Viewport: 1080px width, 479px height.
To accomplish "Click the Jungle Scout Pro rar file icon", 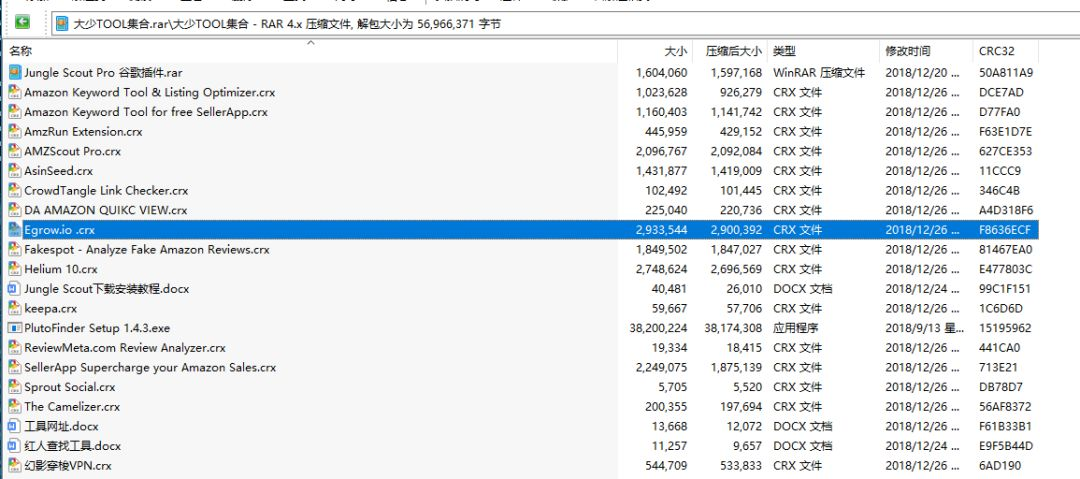I will pyautogui.click(x=14, y=72).
